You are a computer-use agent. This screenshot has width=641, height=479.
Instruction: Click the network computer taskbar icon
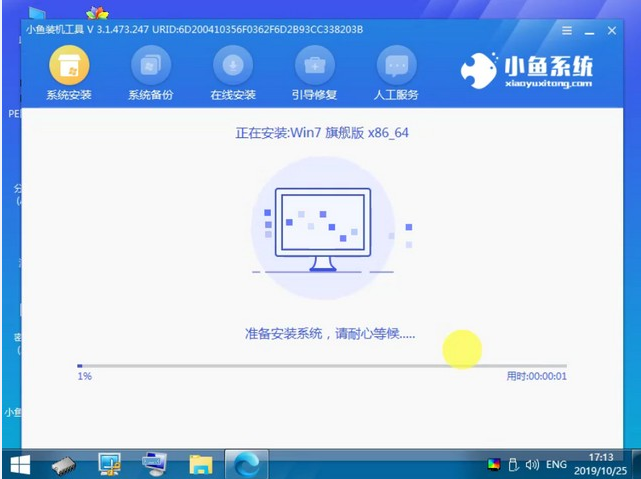pos(155,464)
